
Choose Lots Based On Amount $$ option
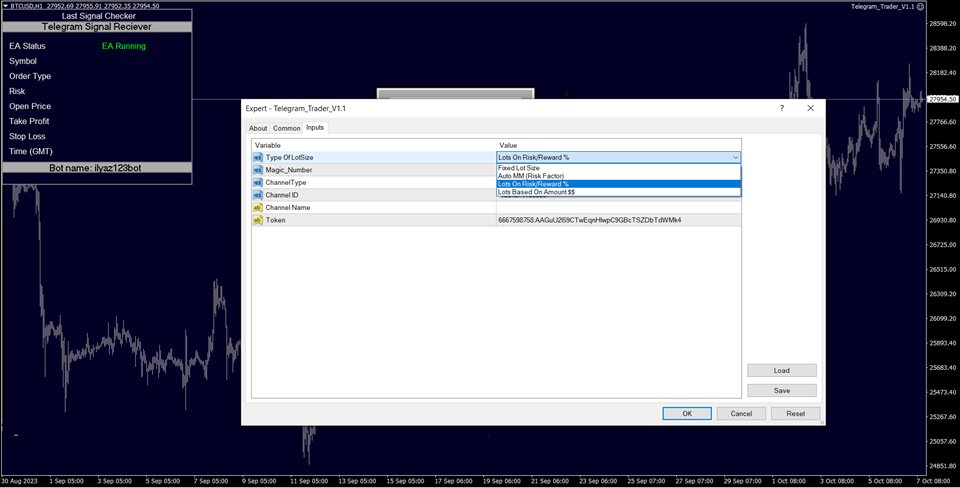(618, 192)
